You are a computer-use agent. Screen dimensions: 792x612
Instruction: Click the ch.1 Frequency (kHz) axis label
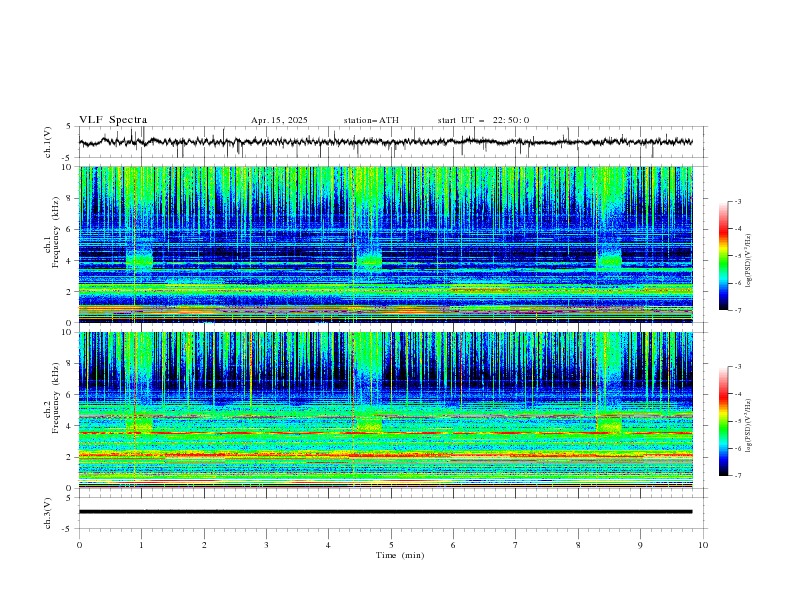(52, 232)
